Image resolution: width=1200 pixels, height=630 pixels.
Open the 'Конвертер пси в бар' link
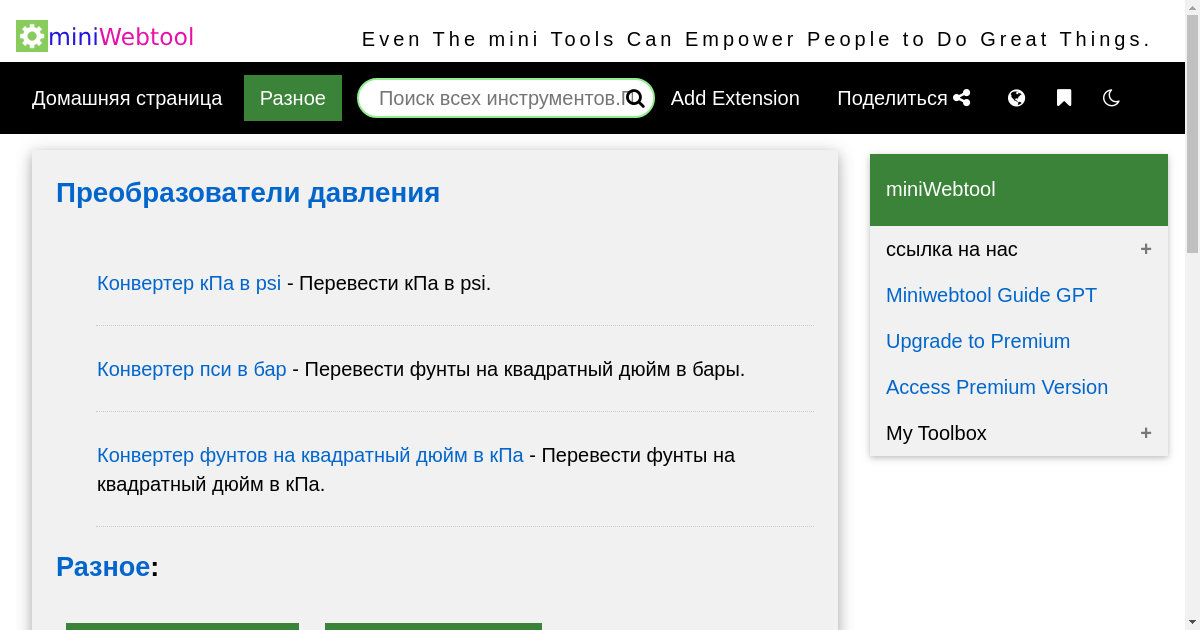pos(191,369)
